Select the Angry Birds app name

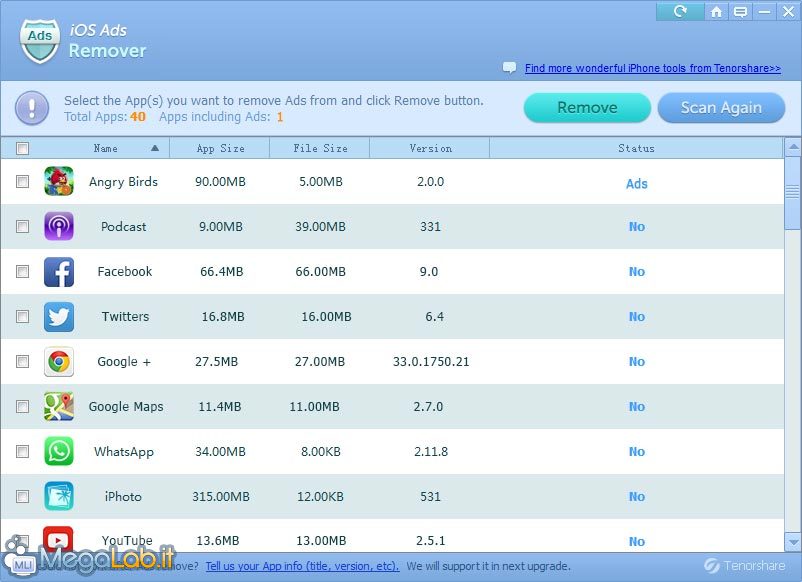123,182
